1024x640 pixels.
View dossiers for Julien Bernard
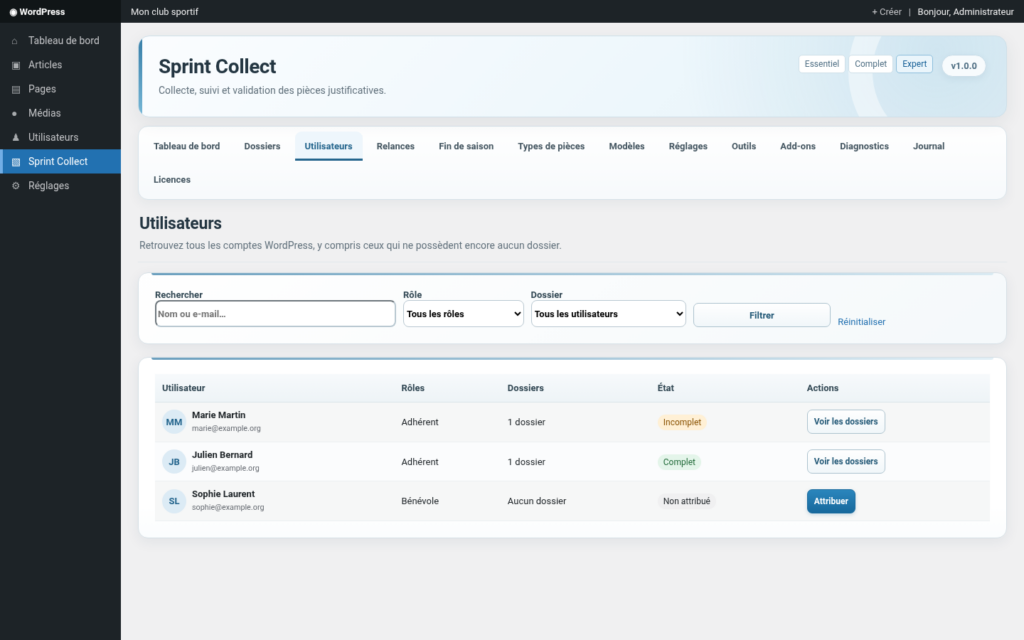[x=846, y=462]
